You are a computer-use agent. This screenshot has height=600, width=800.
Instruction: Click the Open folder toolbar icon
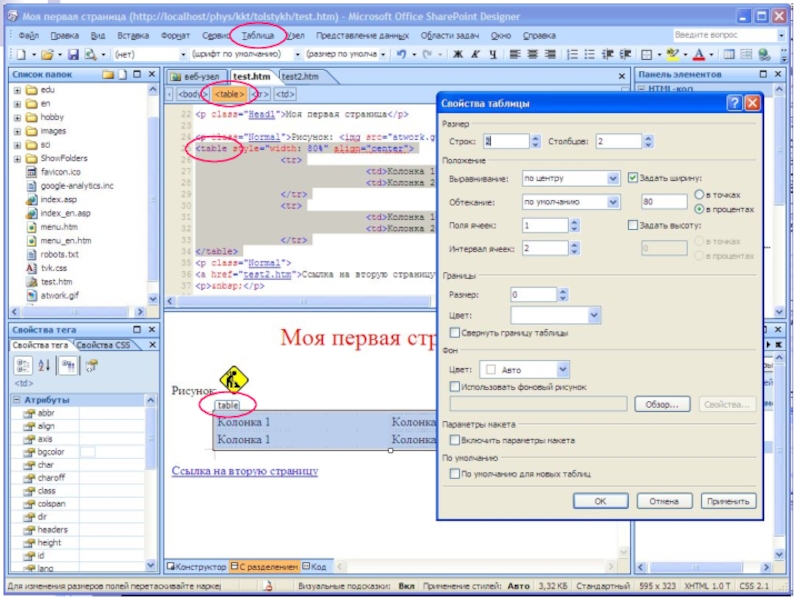point(47,54)
